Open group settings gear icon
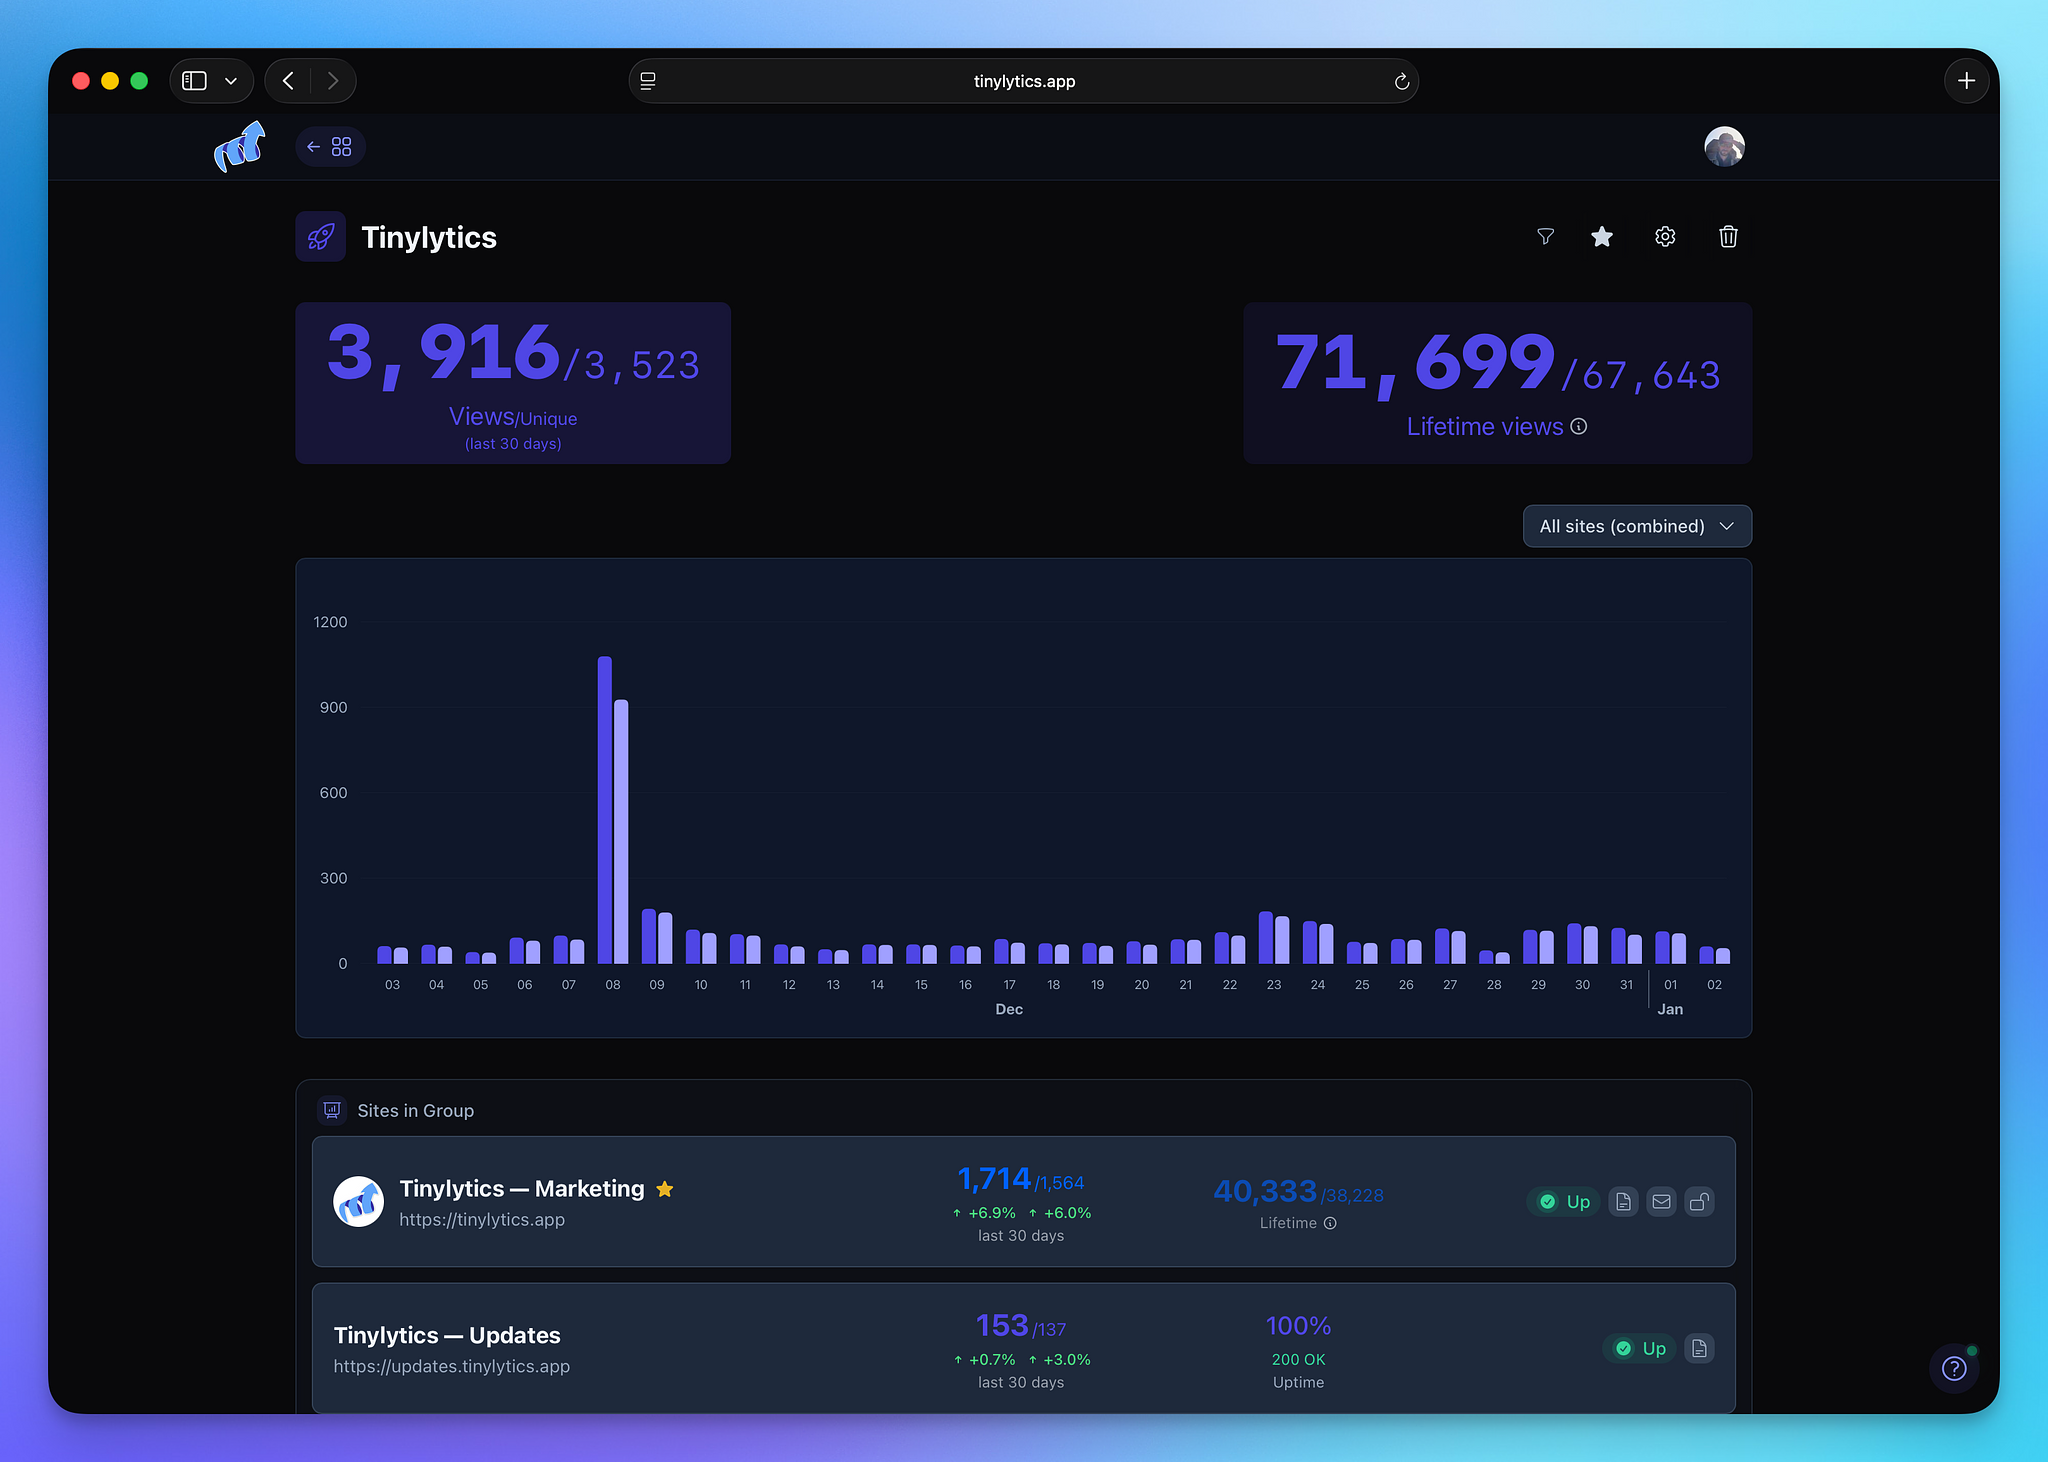2048x1462 pixels. click(x=1665, y=236)
